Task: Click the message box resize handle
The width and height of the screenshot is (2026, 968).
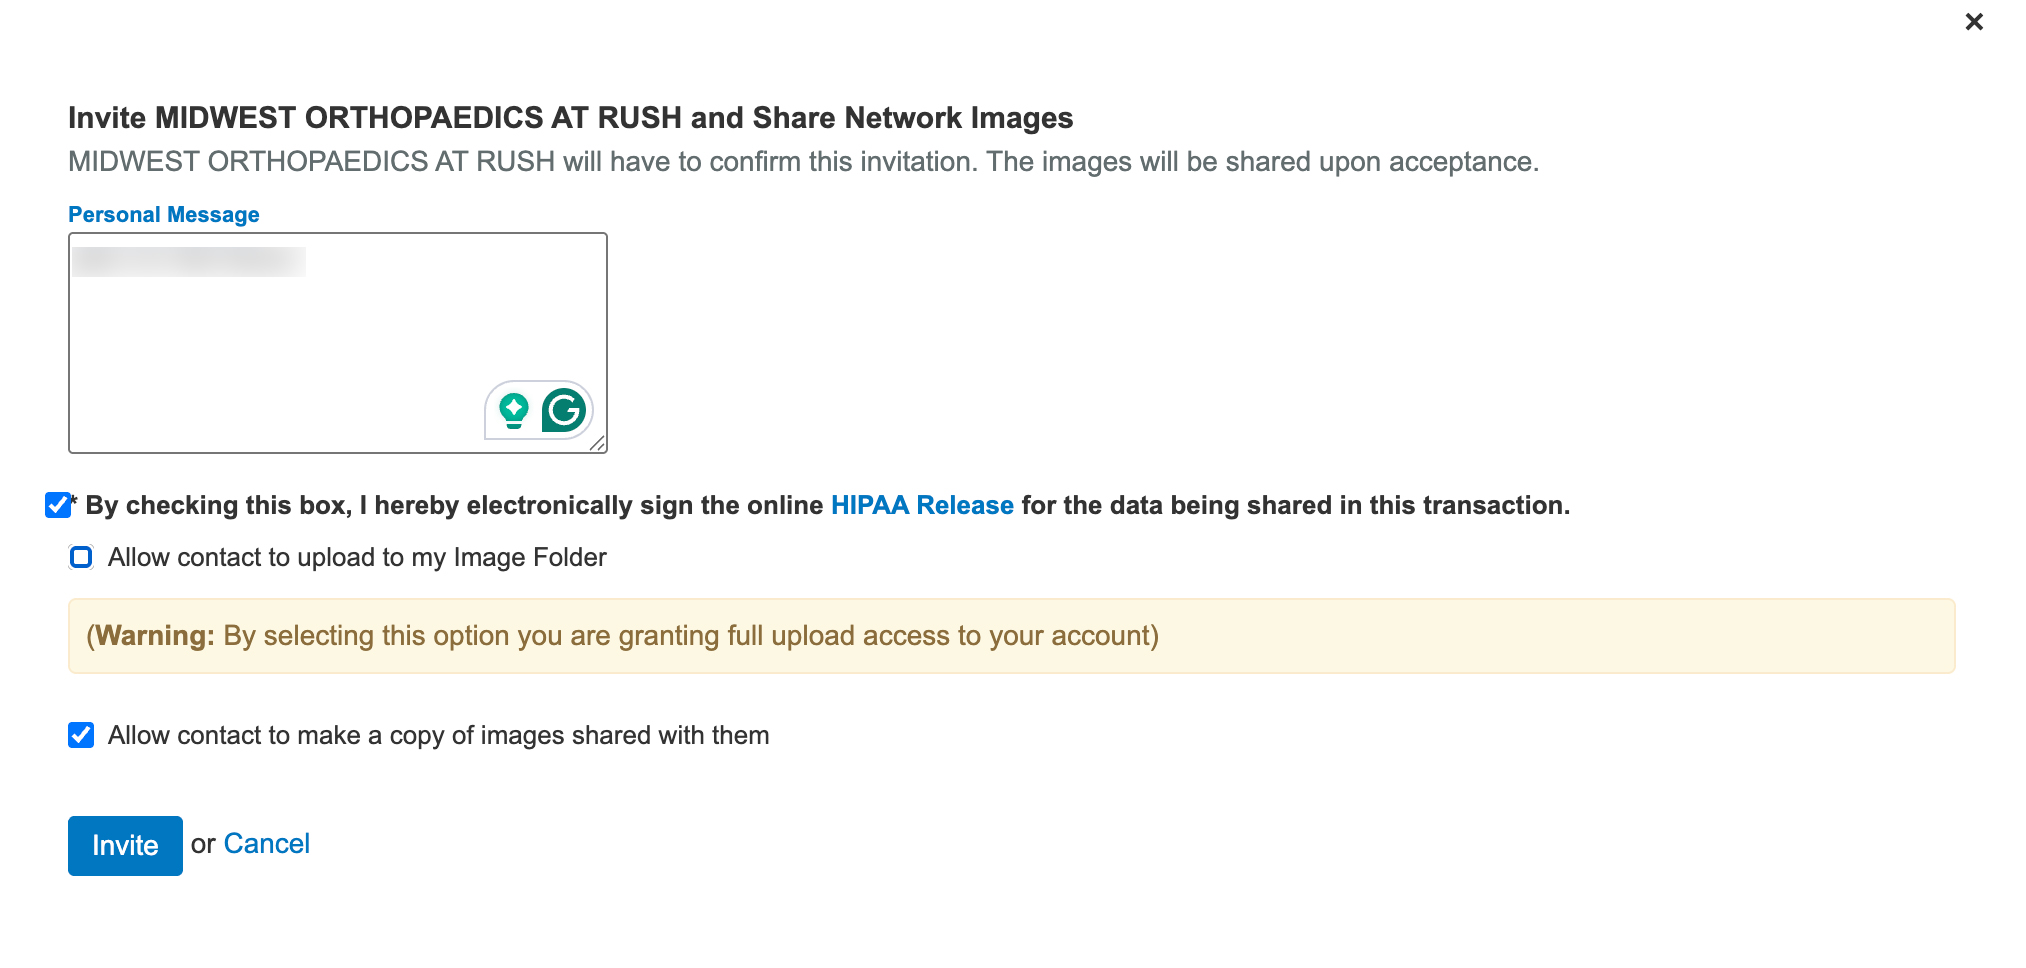Action: tap(597, 443)
